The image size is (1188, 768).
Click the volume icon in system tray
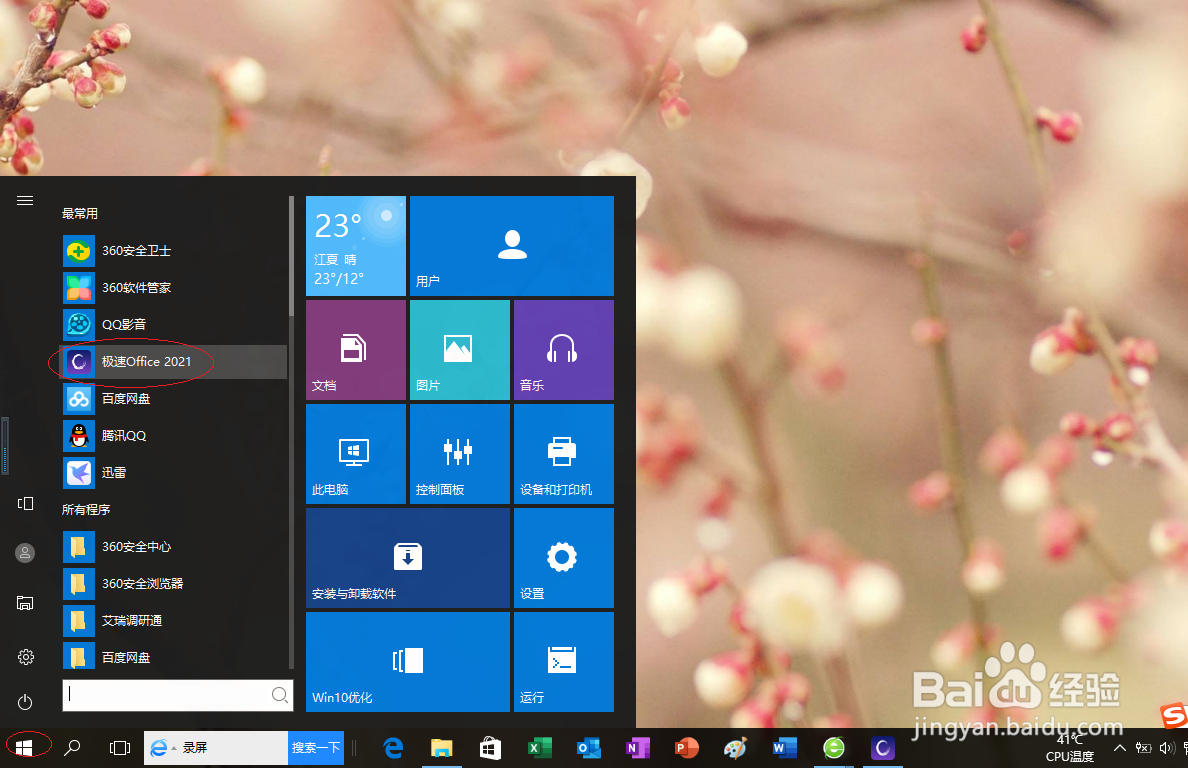pyautogui.click(x=1166, y=748)
